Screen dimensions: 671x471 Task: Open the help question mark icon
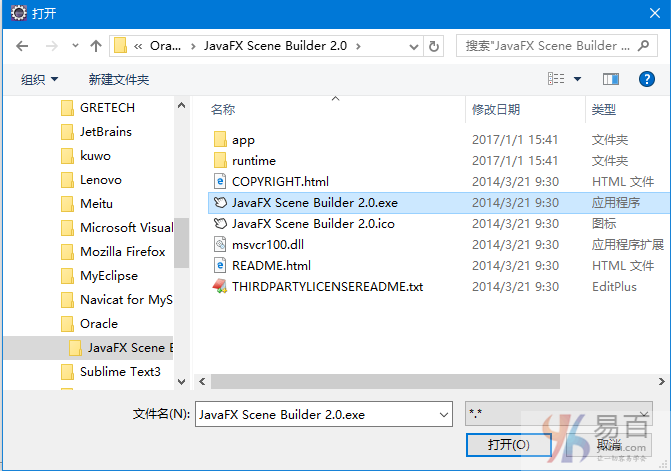pyautogui.click(x=646, y=79)
